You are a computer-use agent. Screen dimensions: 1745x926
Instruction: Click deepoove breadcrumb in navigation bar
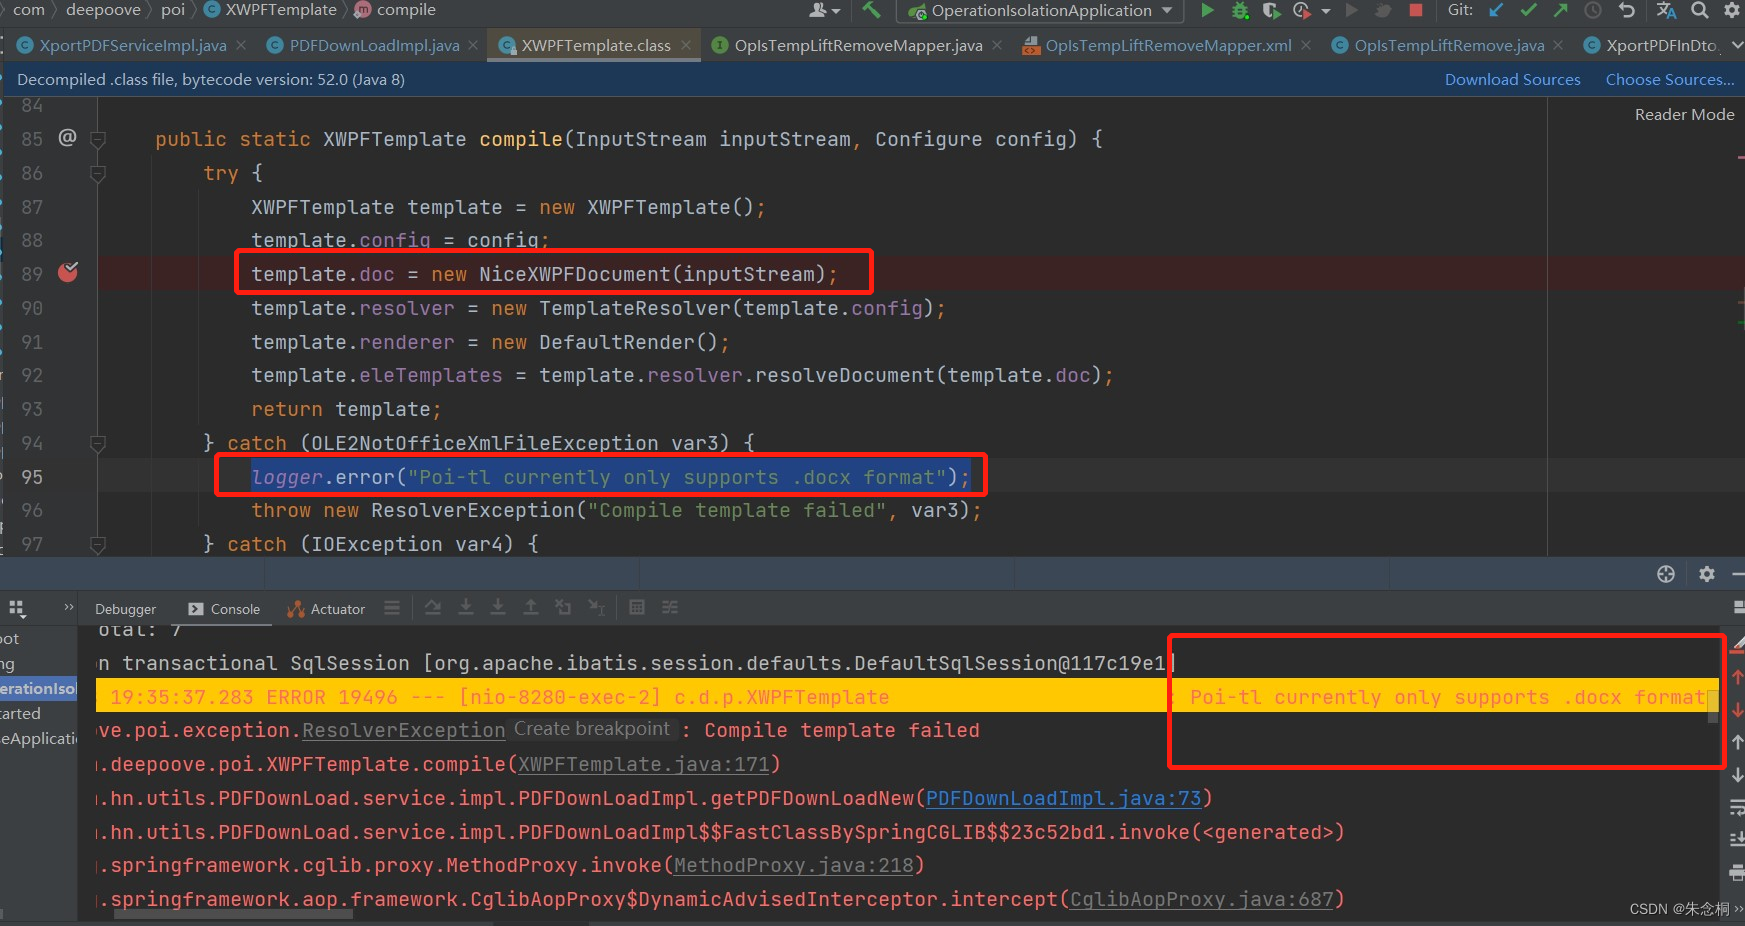pos(103,10)
